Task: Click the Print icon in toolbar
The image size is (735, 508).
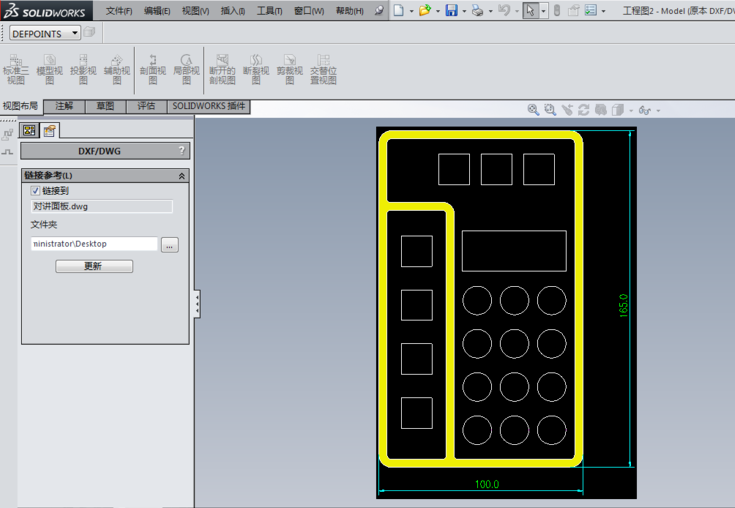Action: pos(477,11)
